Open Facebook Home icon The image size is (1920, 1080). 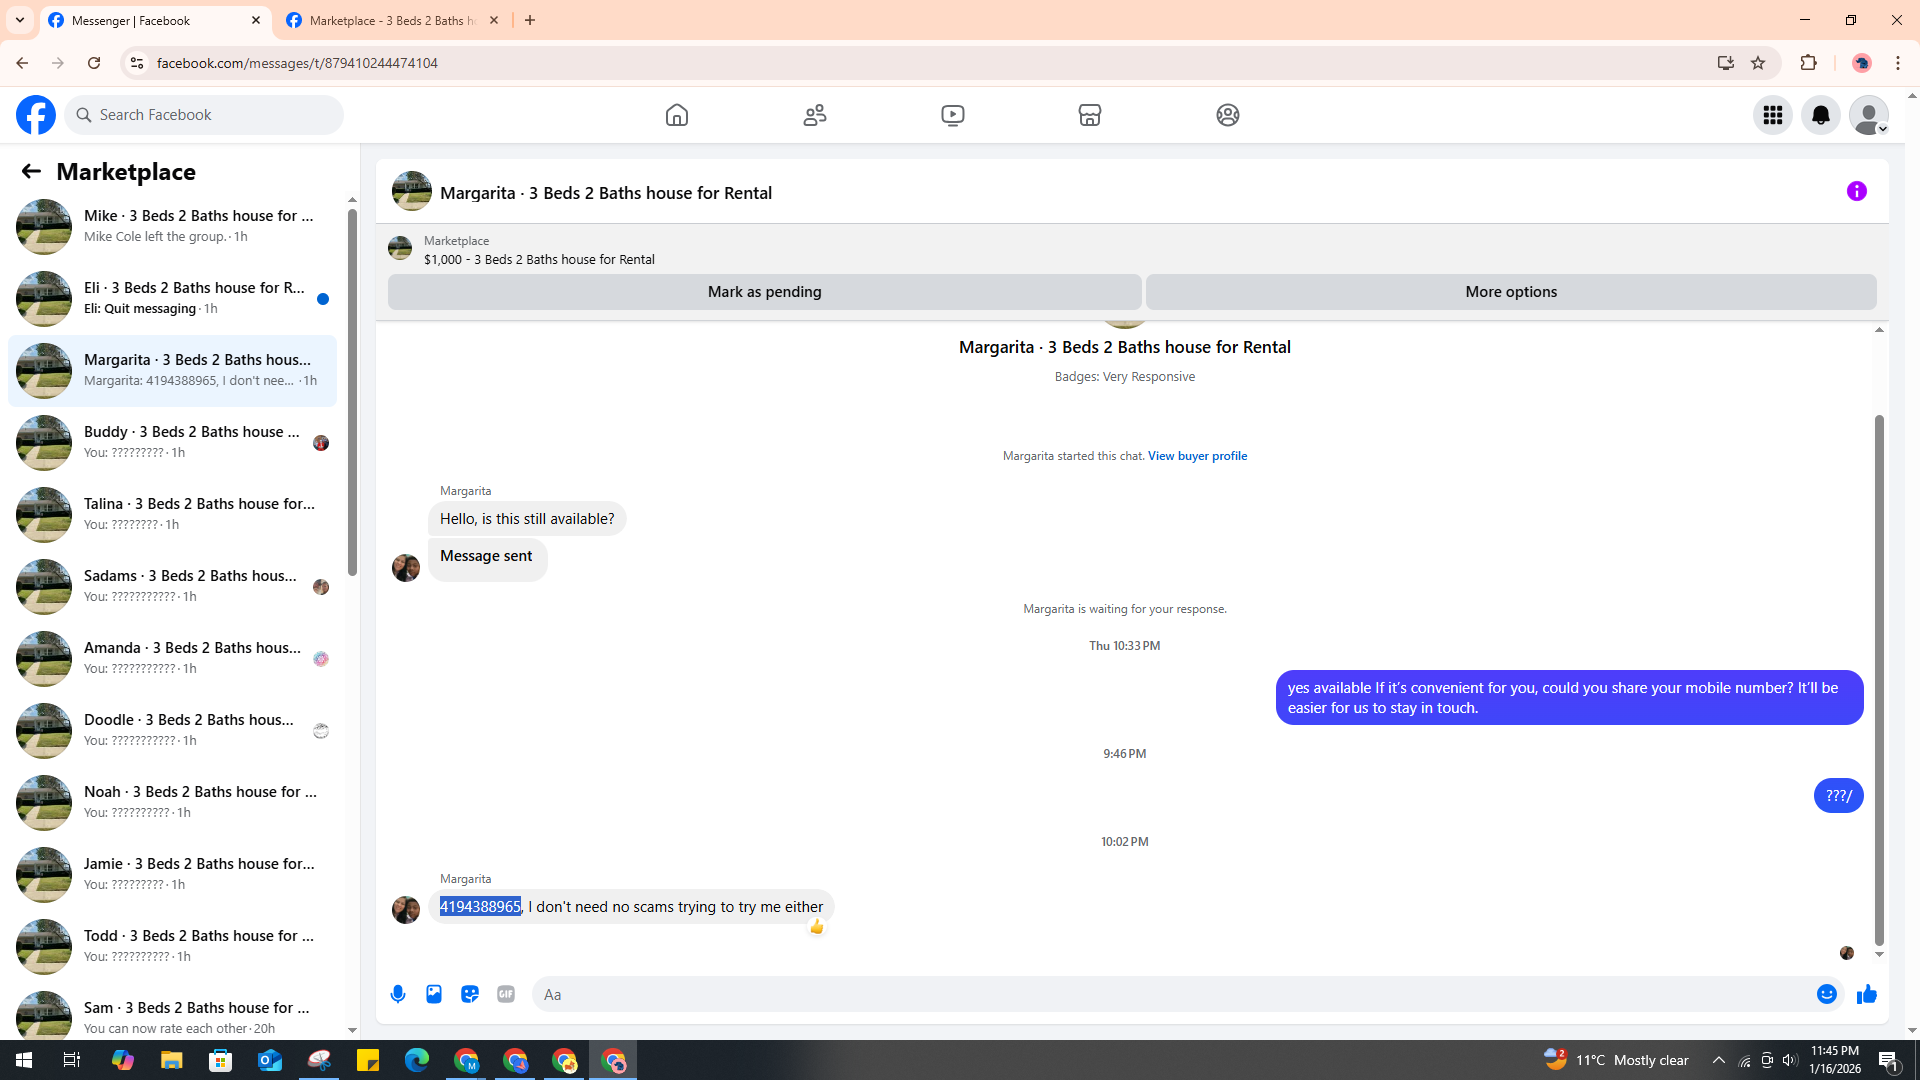(677, 115)
